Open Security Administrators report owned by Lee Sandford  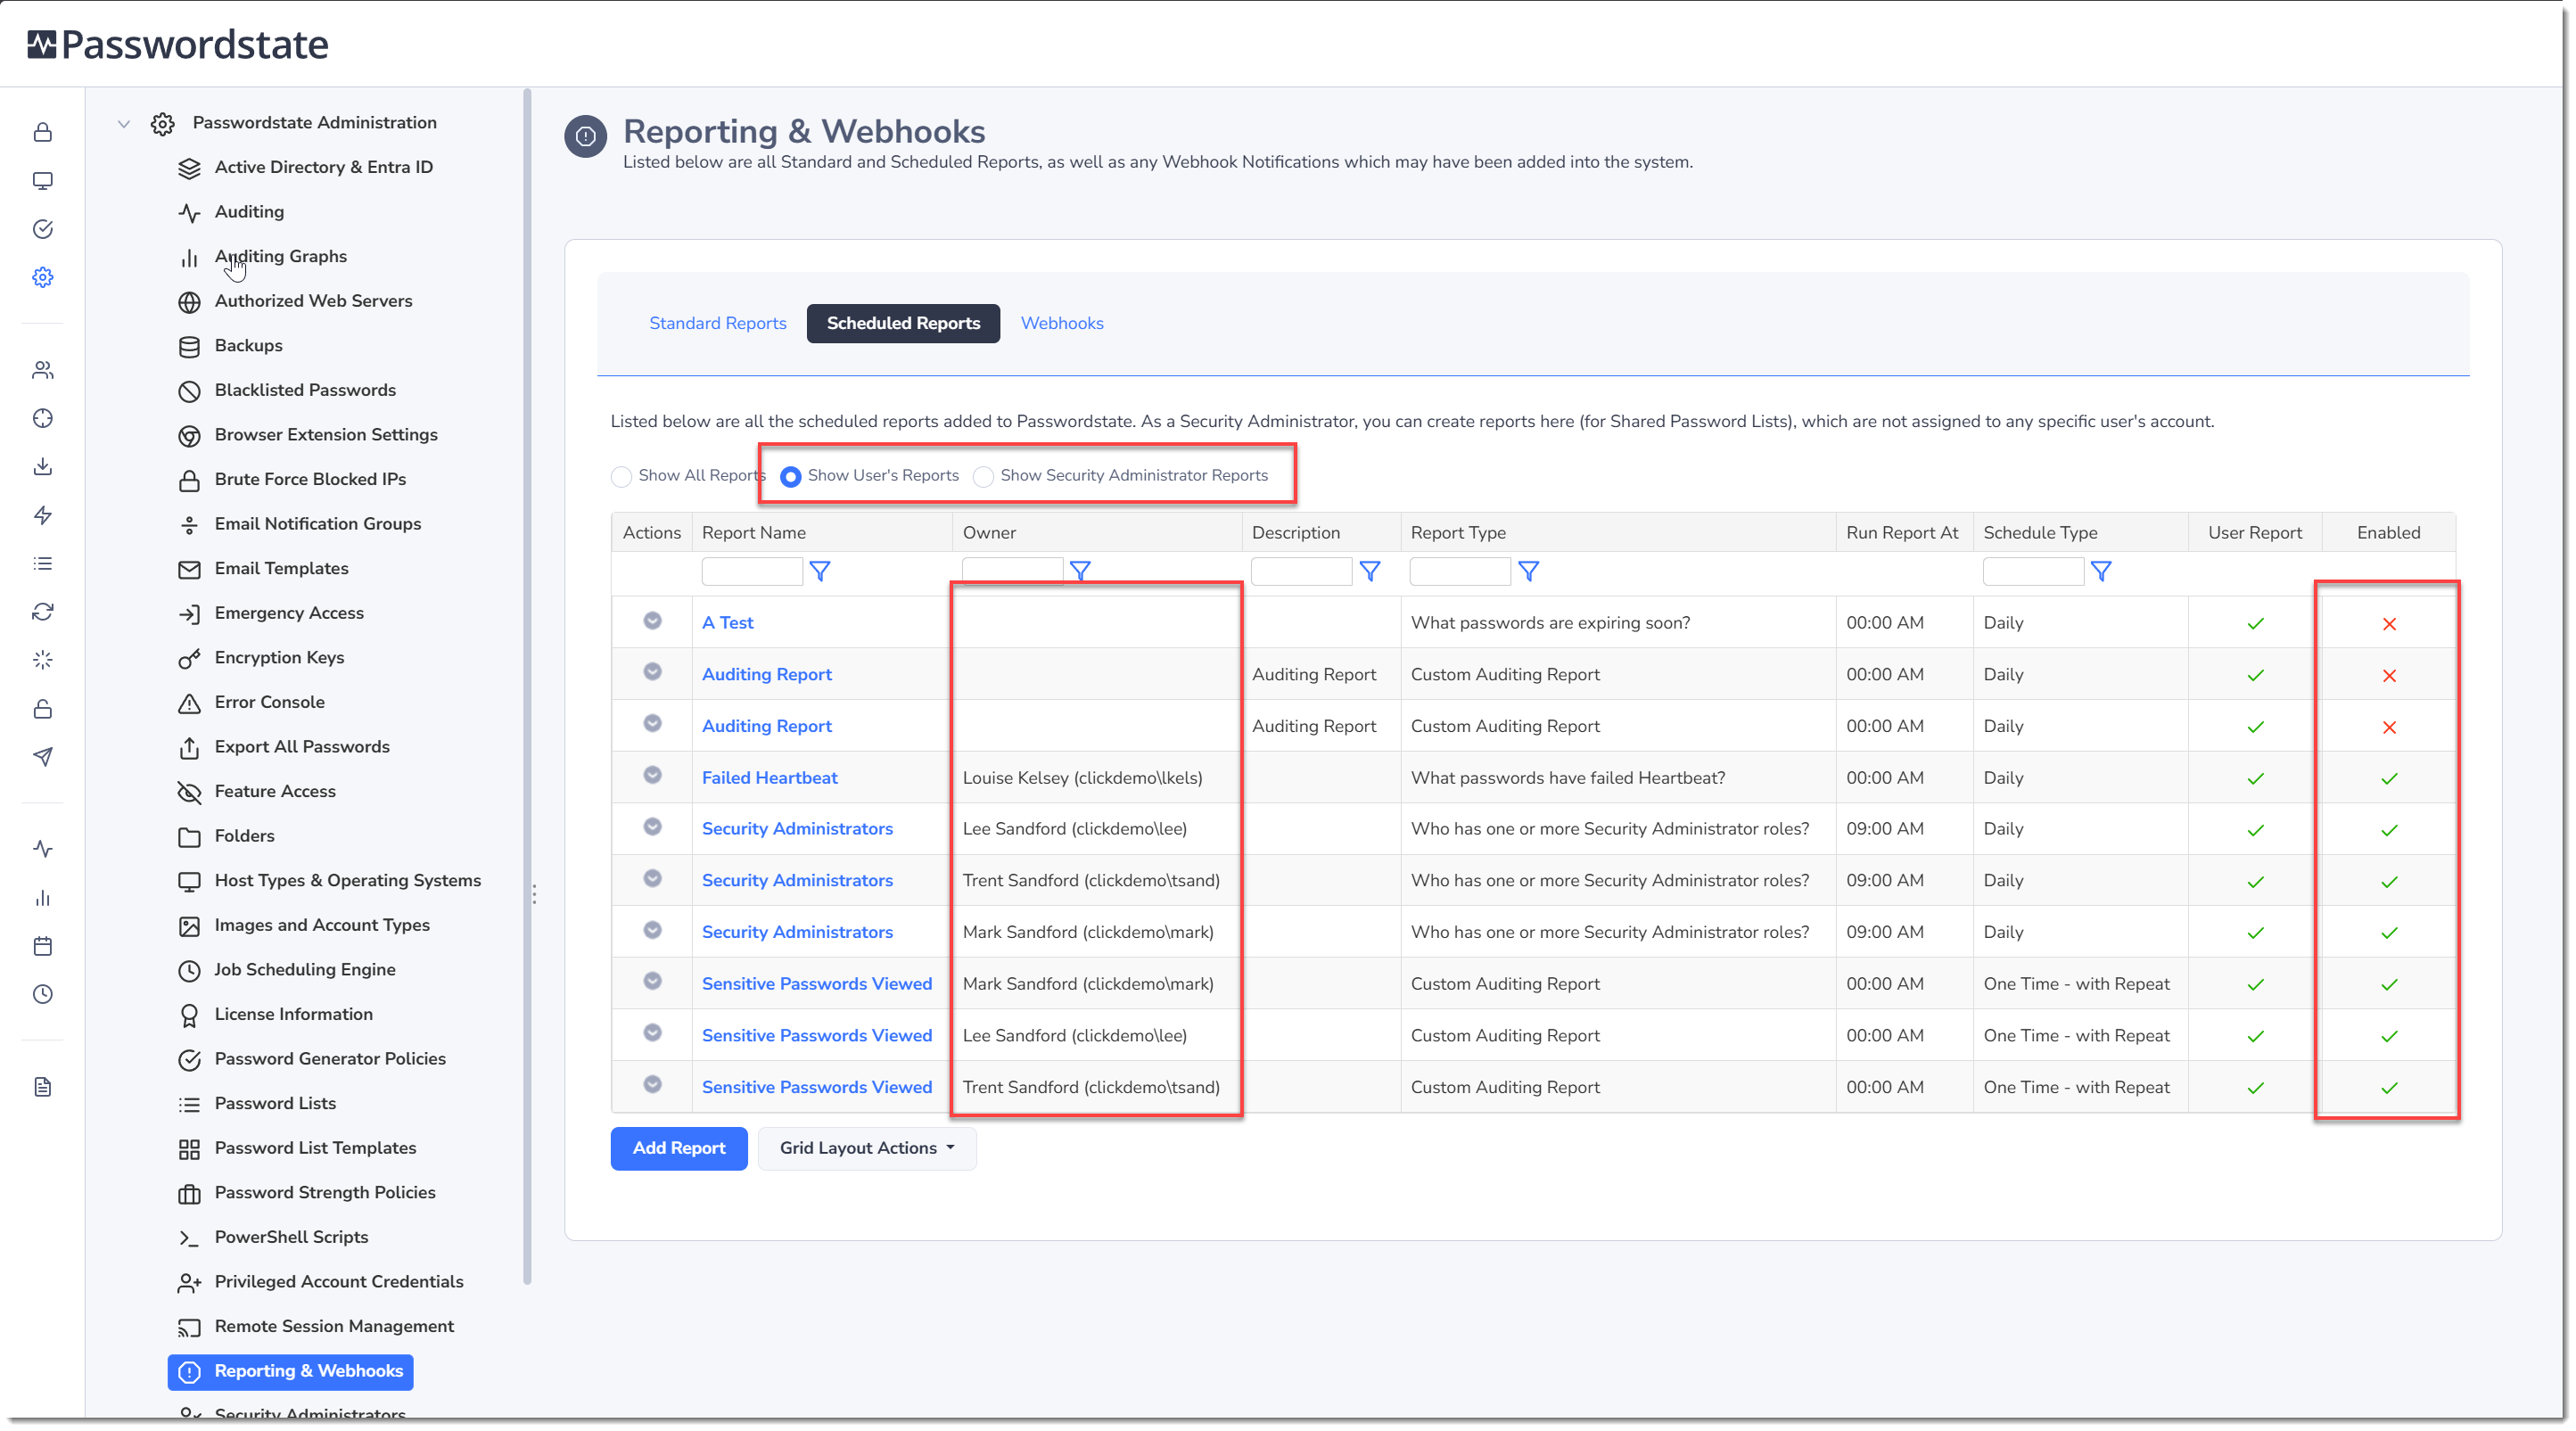coord(797,829)
